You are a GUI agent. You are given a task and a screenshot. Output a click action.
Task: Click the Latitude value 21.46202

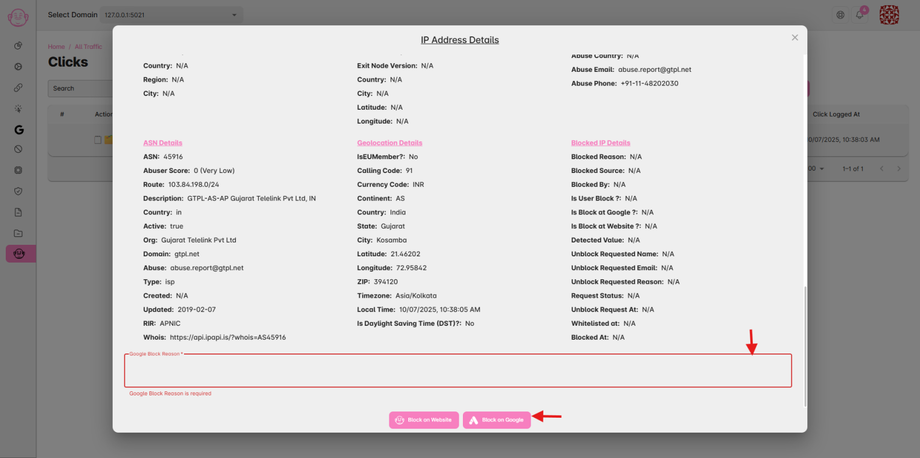[405, 254]
